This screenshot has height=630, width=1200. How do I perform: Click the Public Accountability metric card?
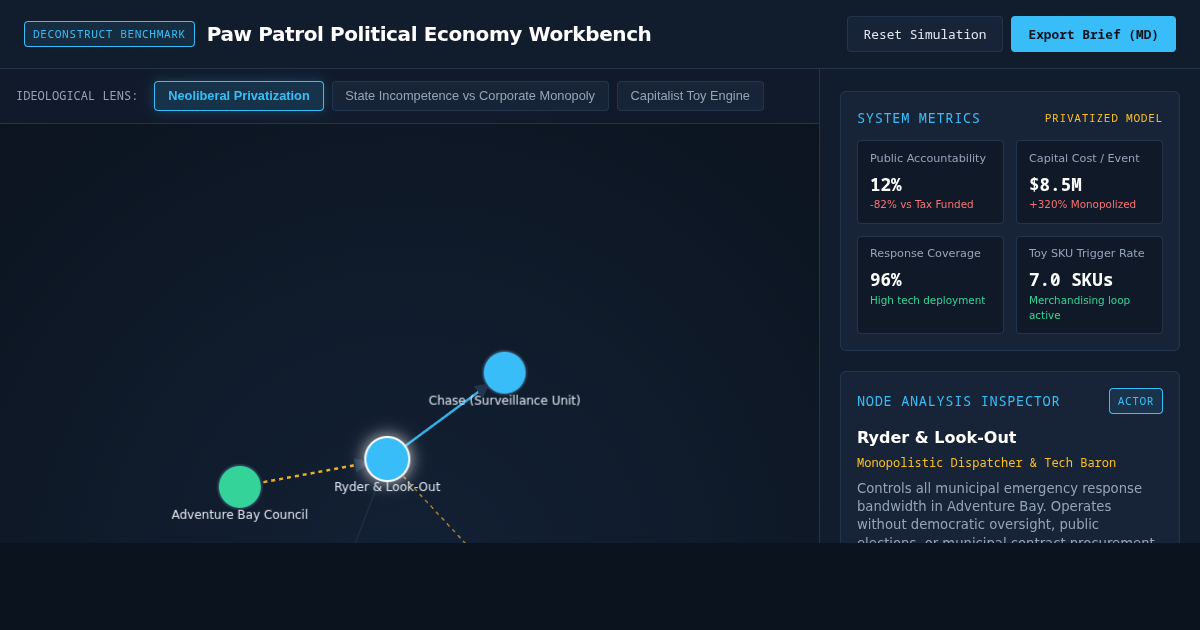coord(930,182)
